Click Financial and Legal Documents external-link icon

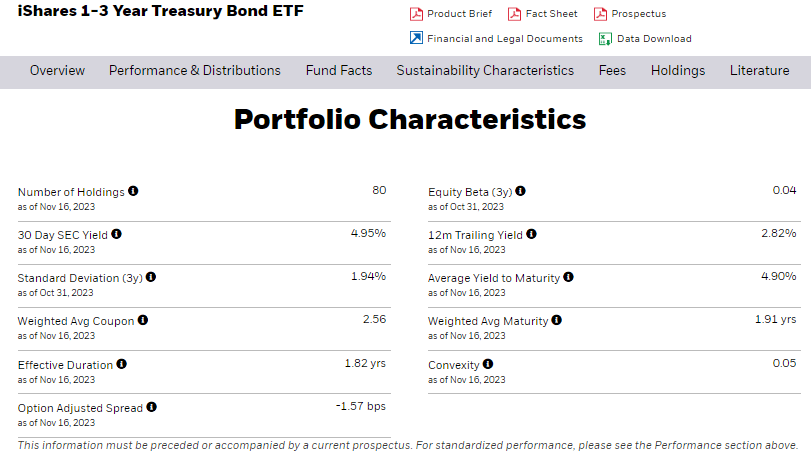pos(416,38)
